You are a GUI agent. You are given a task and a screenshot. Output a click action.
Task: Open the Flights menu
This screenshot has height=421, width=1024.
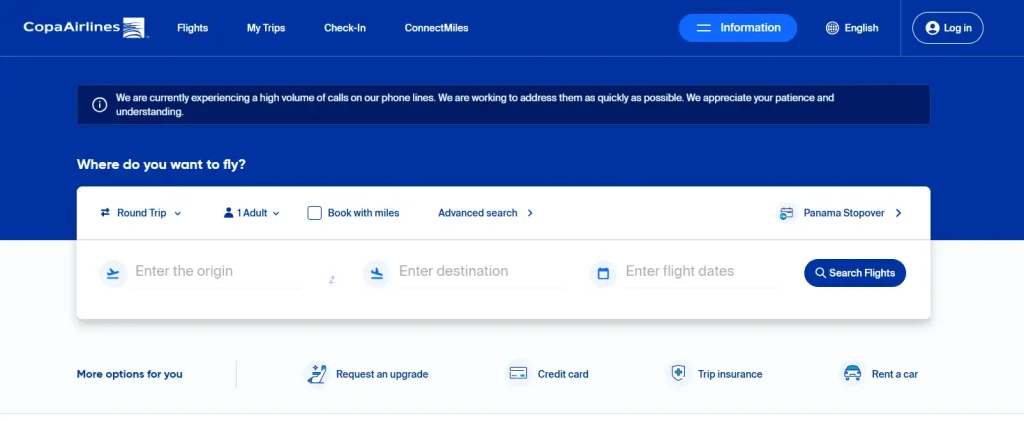[192, 28]
